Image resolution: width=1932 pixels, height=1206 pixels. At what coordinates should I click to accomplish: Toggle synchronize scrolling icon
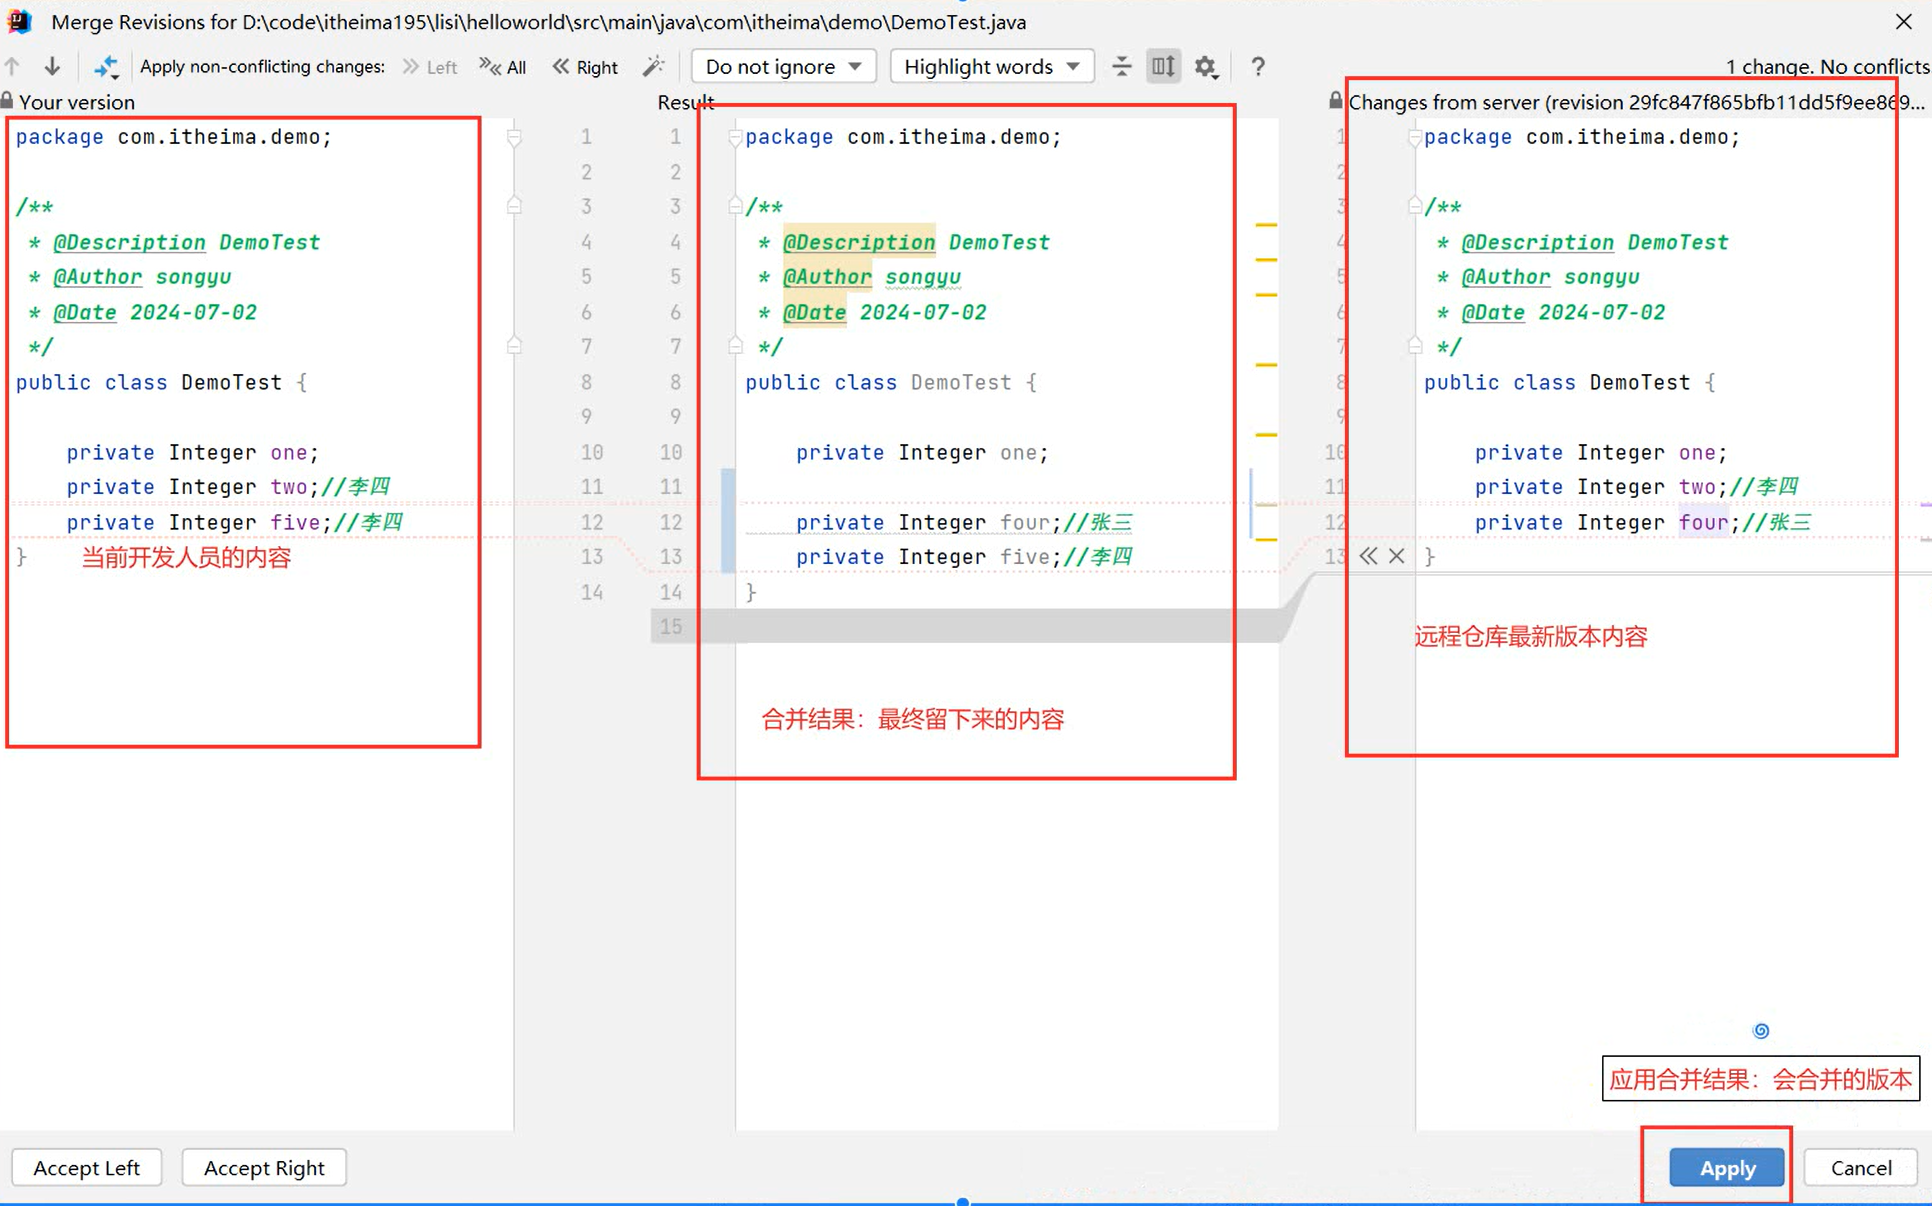coord(1163,66)
